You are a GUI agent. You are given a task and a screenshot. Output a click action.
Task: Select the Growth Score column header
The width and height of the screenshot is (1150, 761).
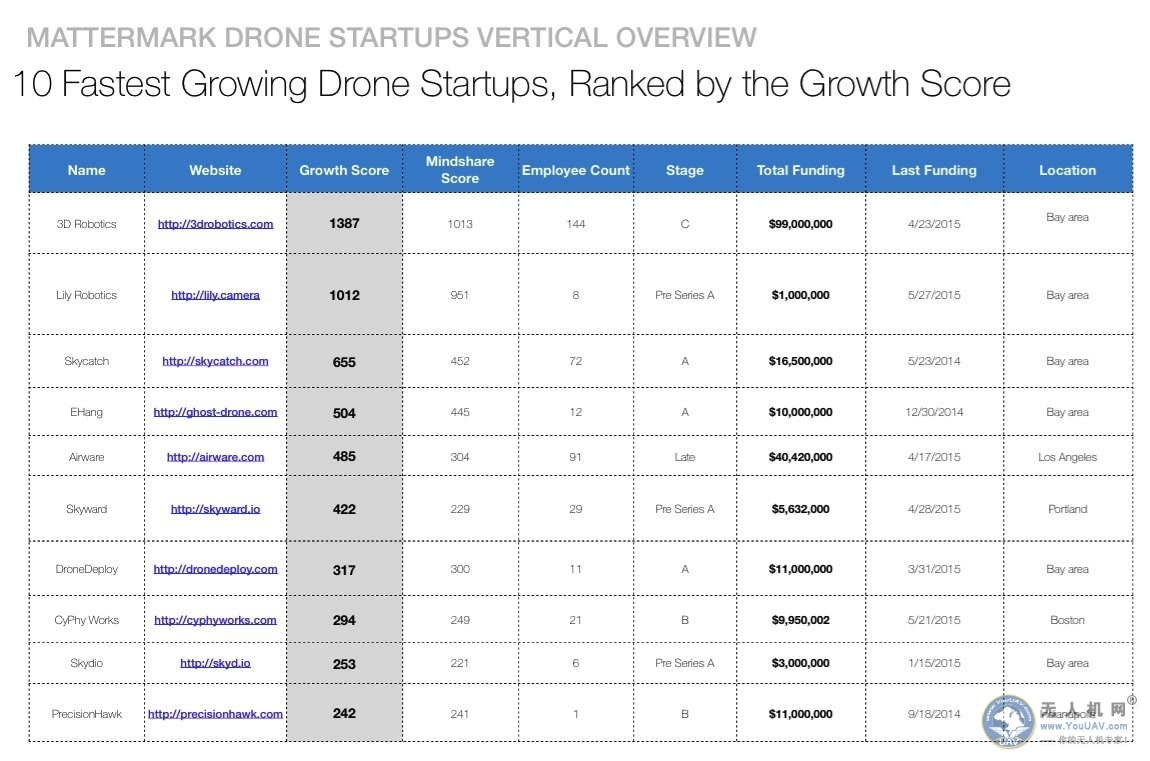(x=344, y=170)
